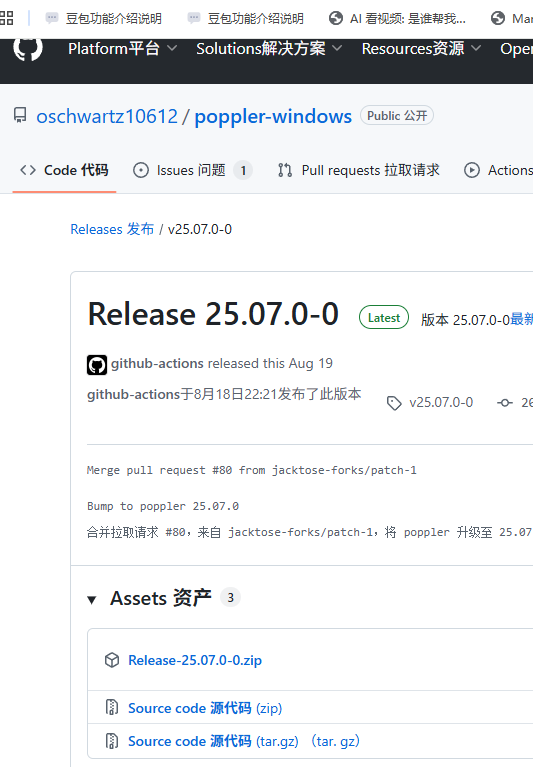This screenshot has height=767, width=533.
Task: Open the browser apps grid icon
Action: click(7, 19)
